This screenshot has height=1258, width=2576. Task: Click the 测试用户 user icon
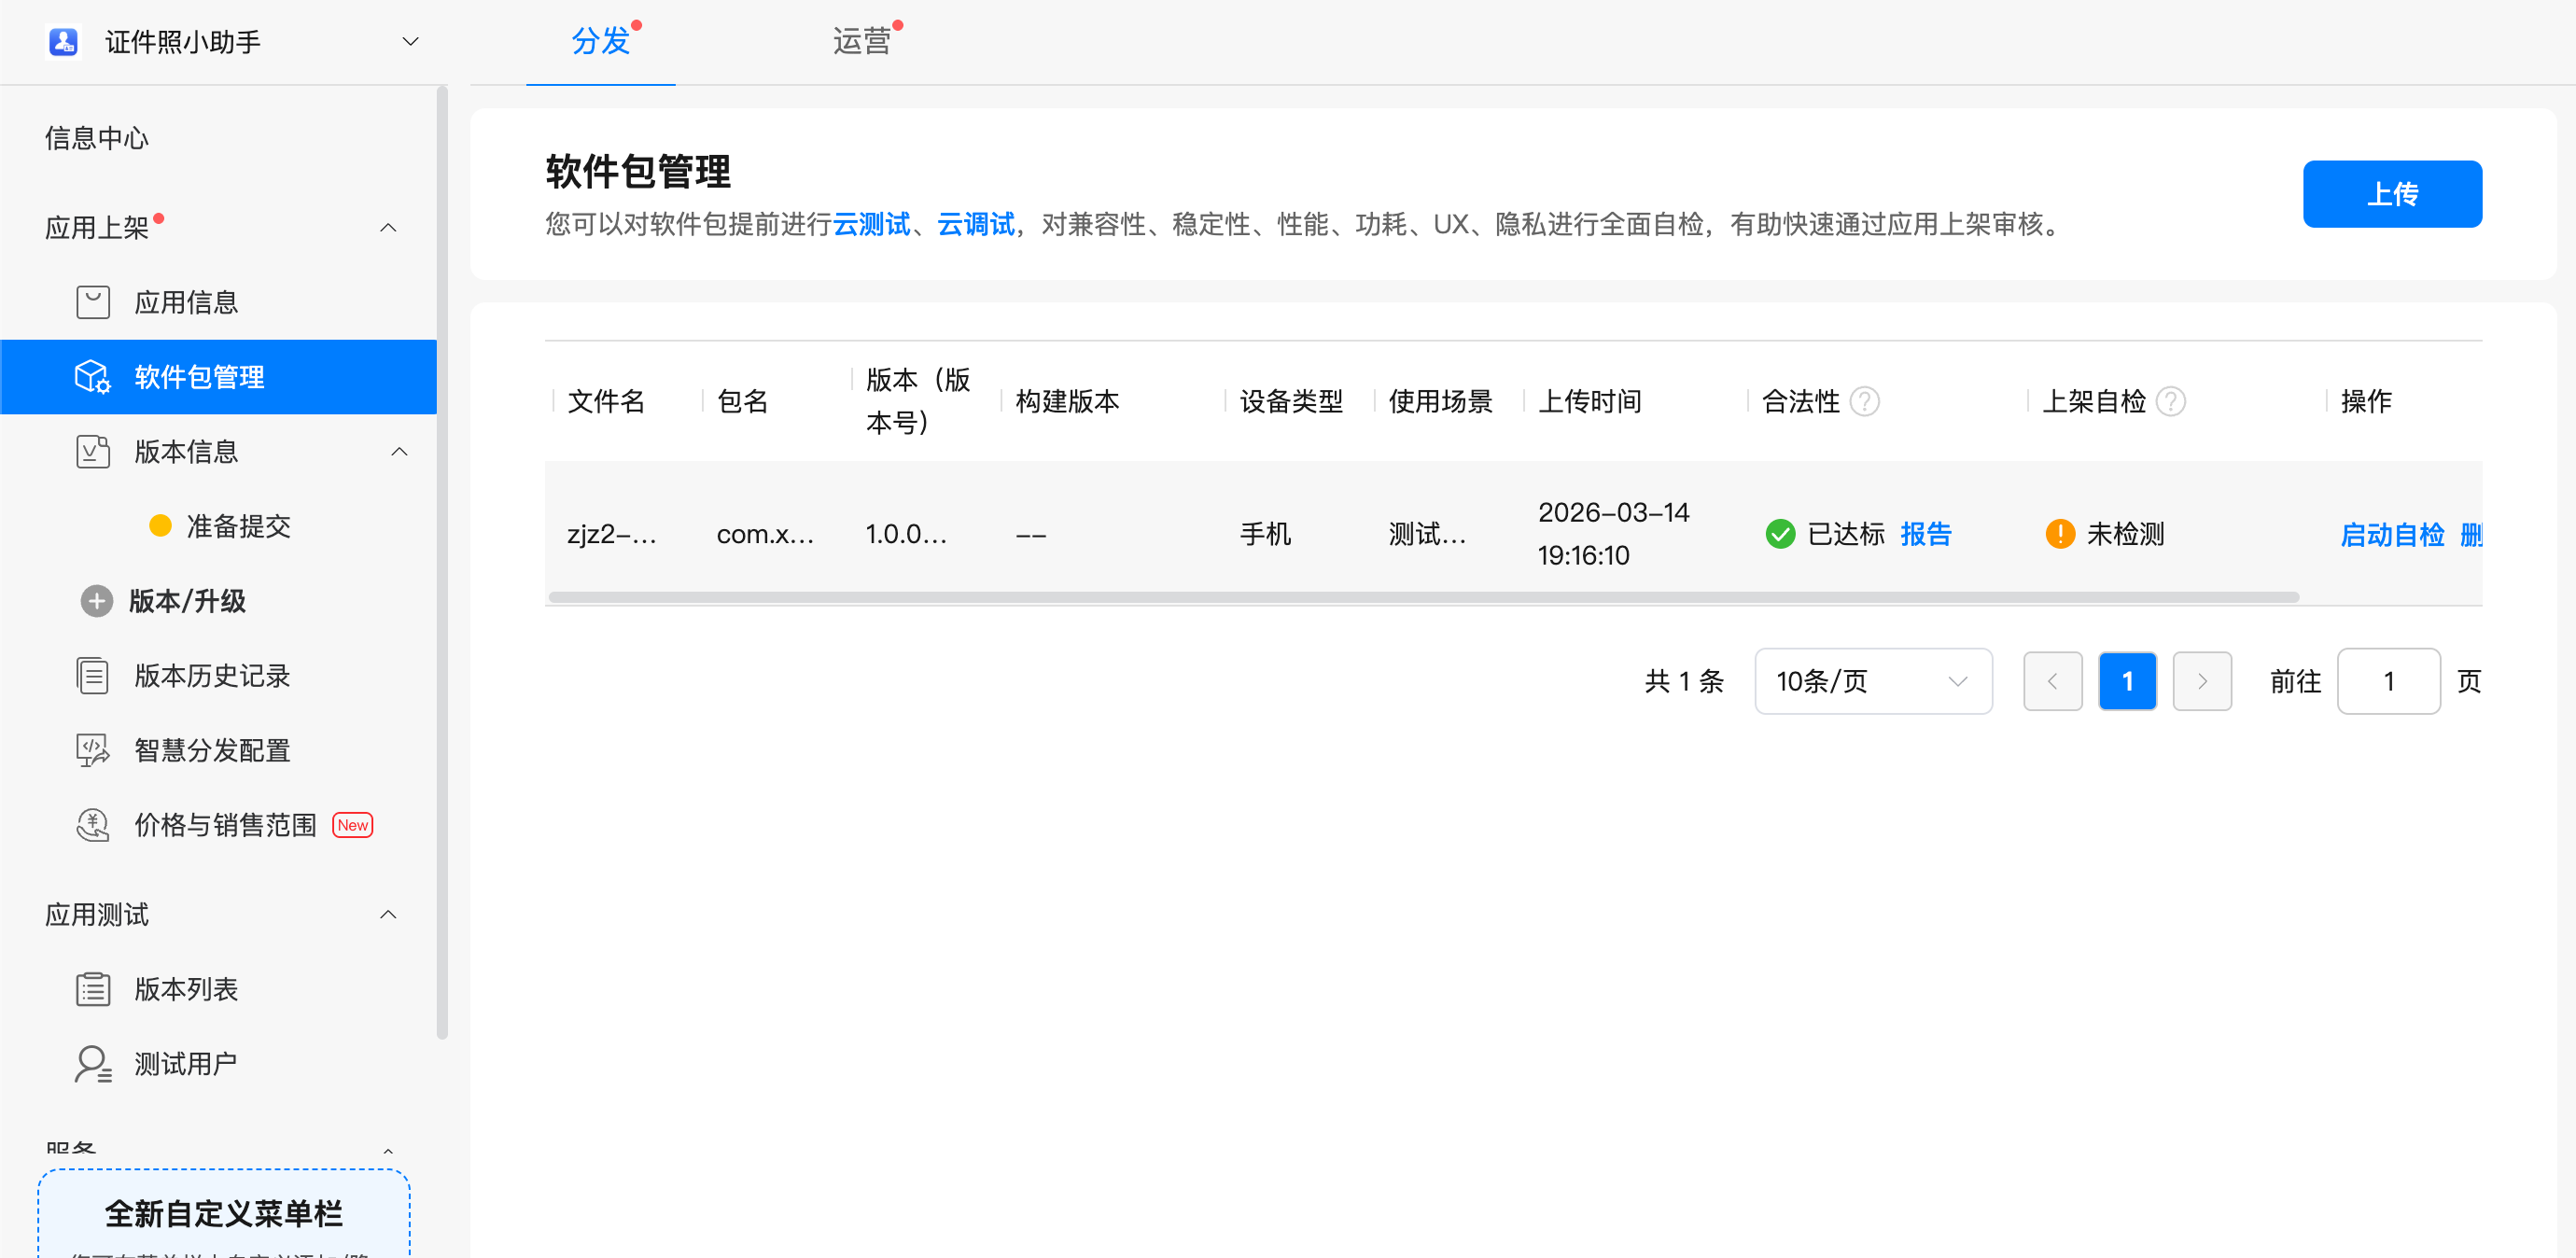point(93,1064)
